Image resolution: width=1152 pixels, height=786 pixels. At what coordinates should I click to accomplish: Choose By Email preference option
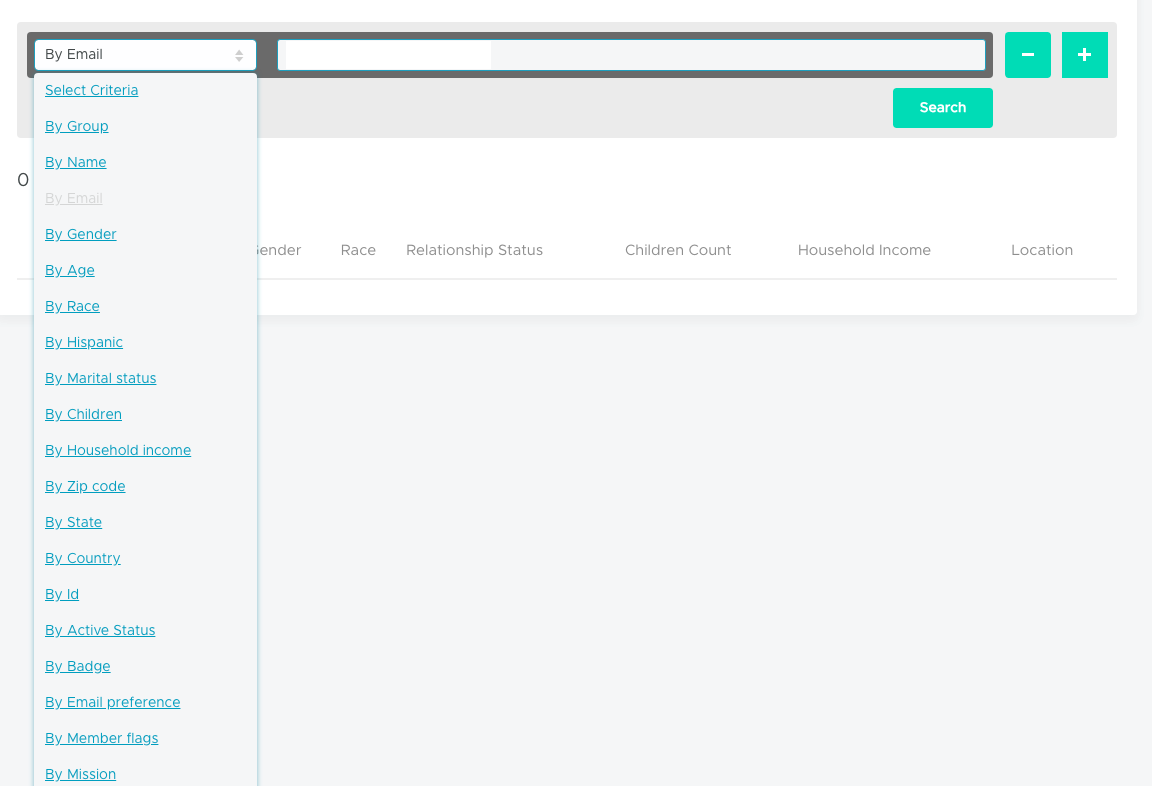(x=112, y=702)
